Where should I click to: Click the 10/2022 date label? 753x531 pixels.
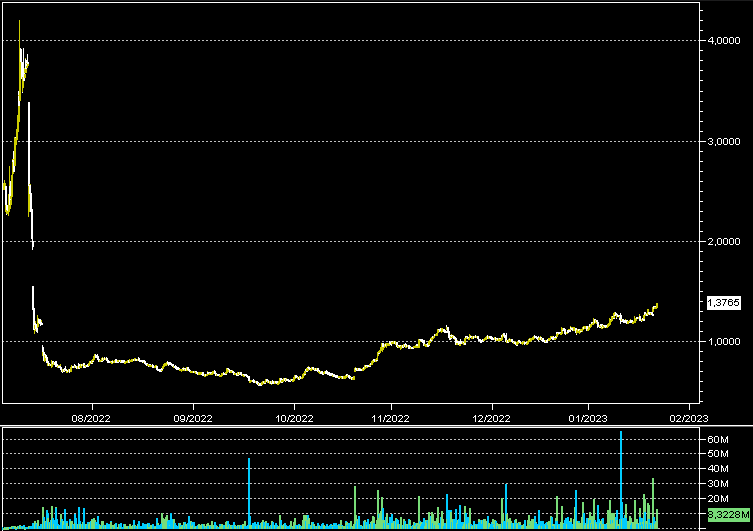pos(294,419)
